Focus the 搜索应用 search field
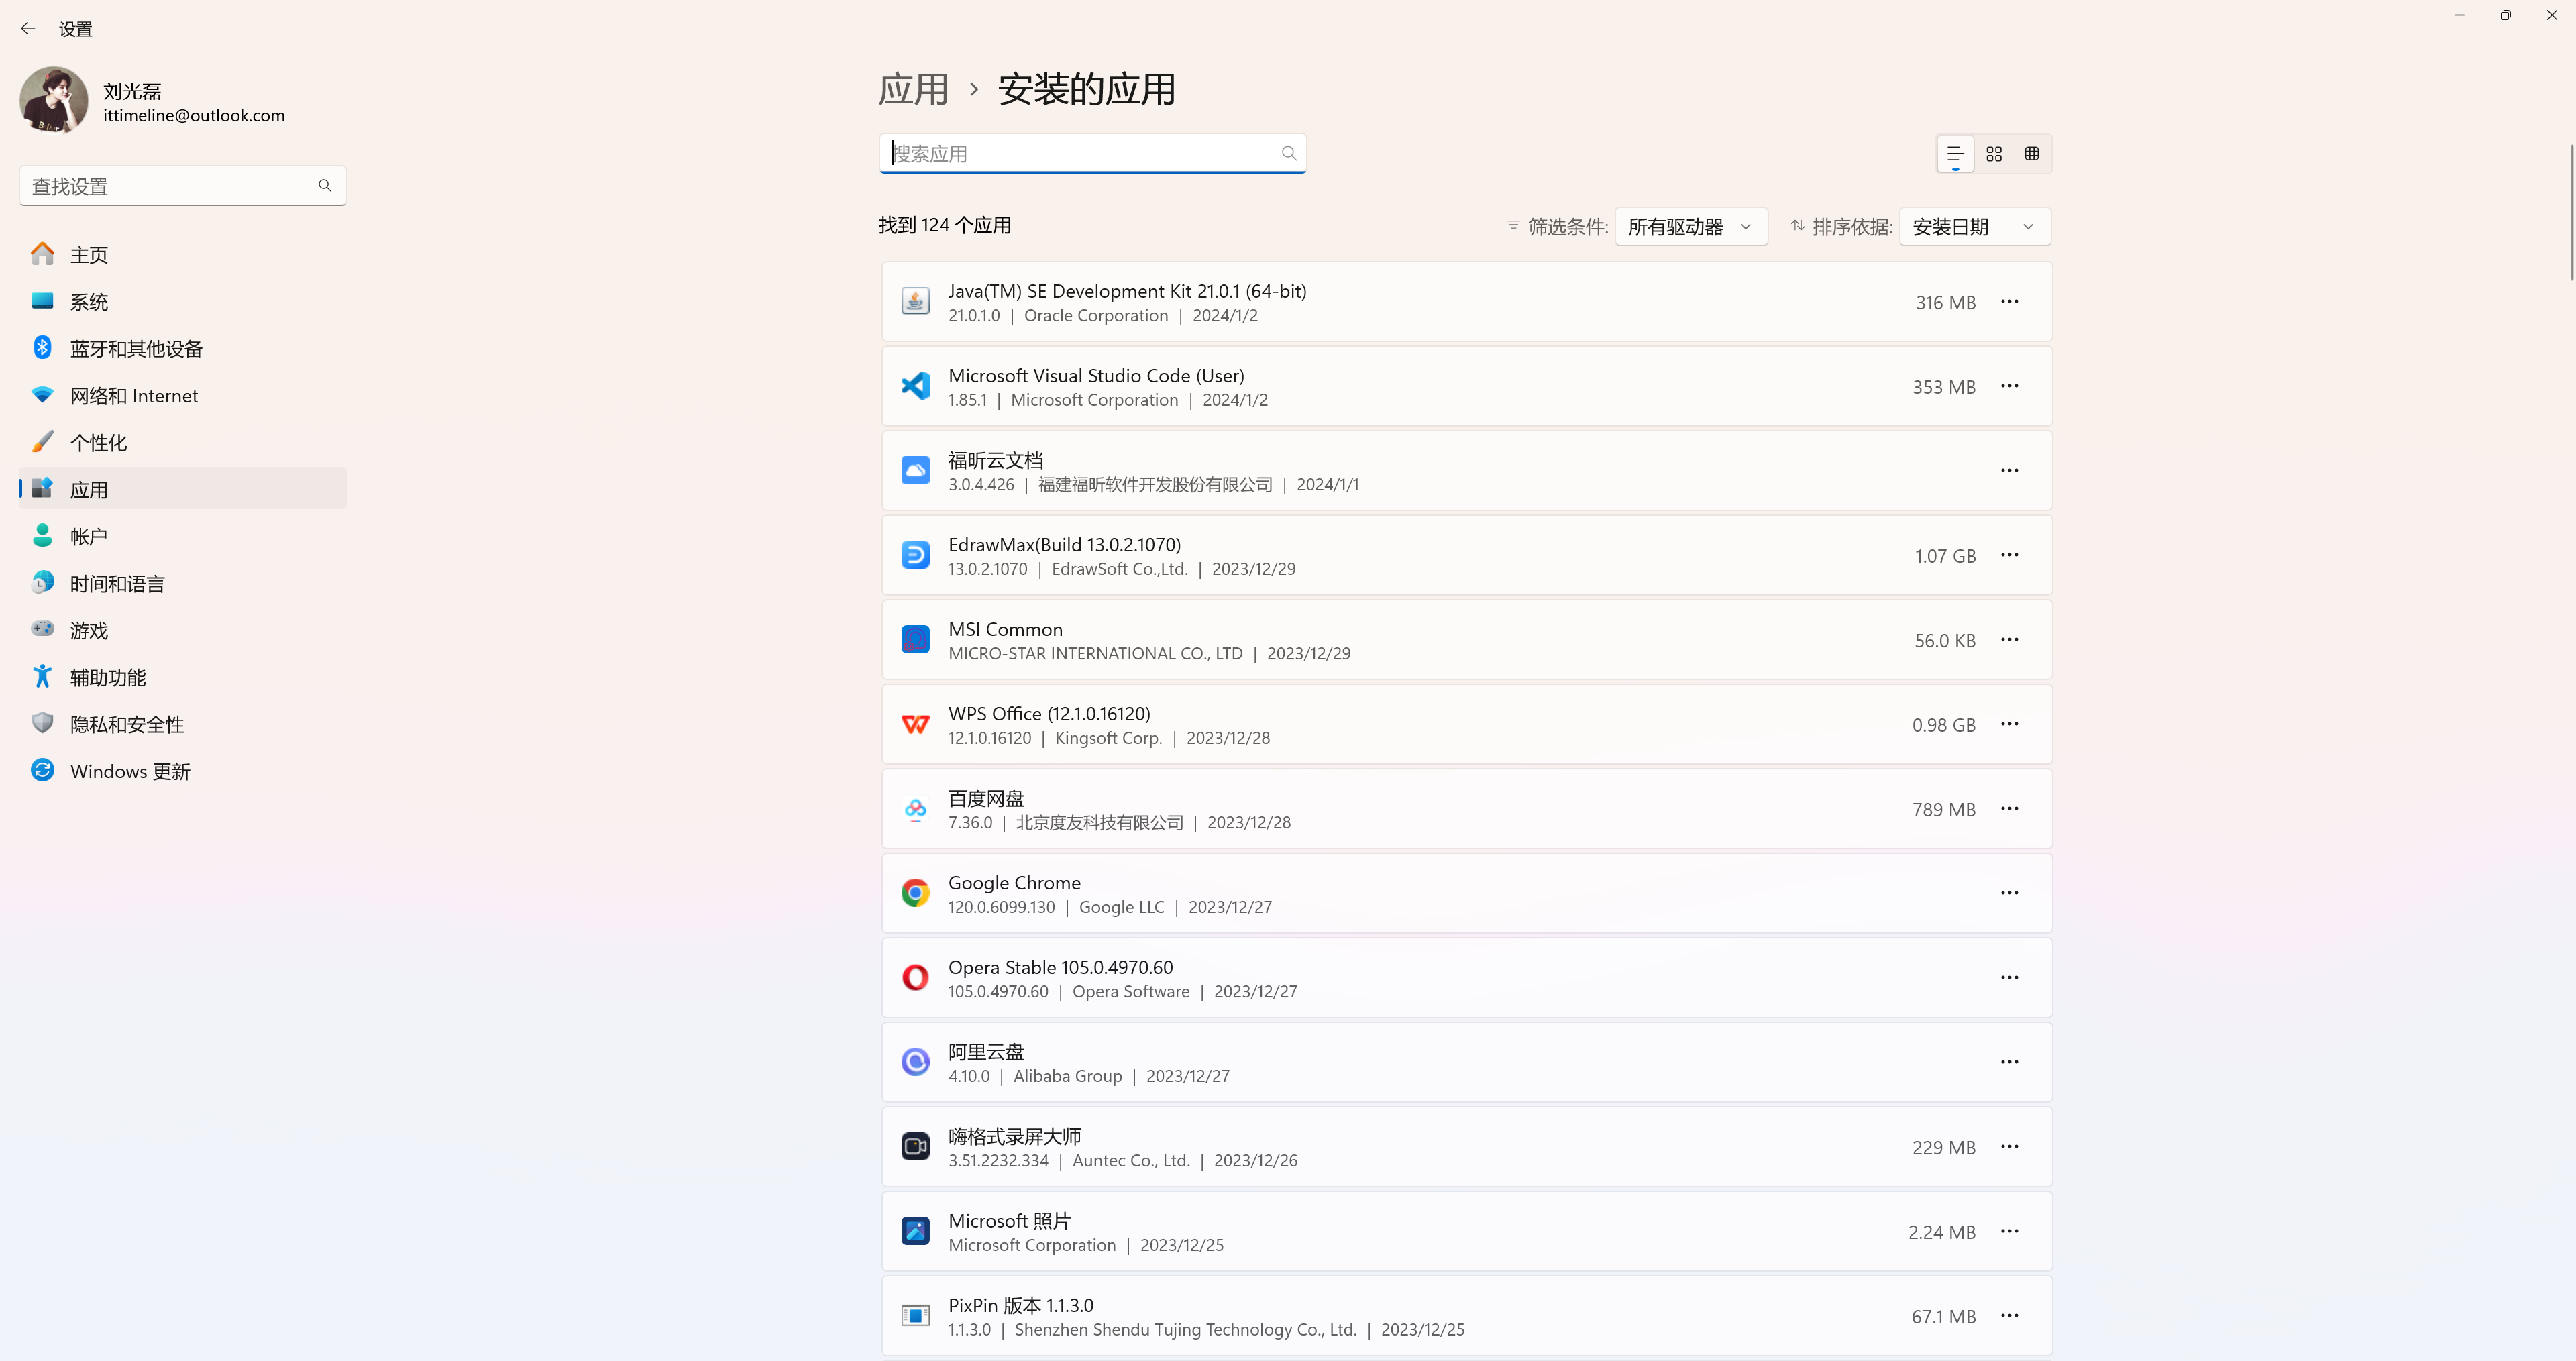This screenshot has height=1361, width=2576. click(x=1092, y=153)
